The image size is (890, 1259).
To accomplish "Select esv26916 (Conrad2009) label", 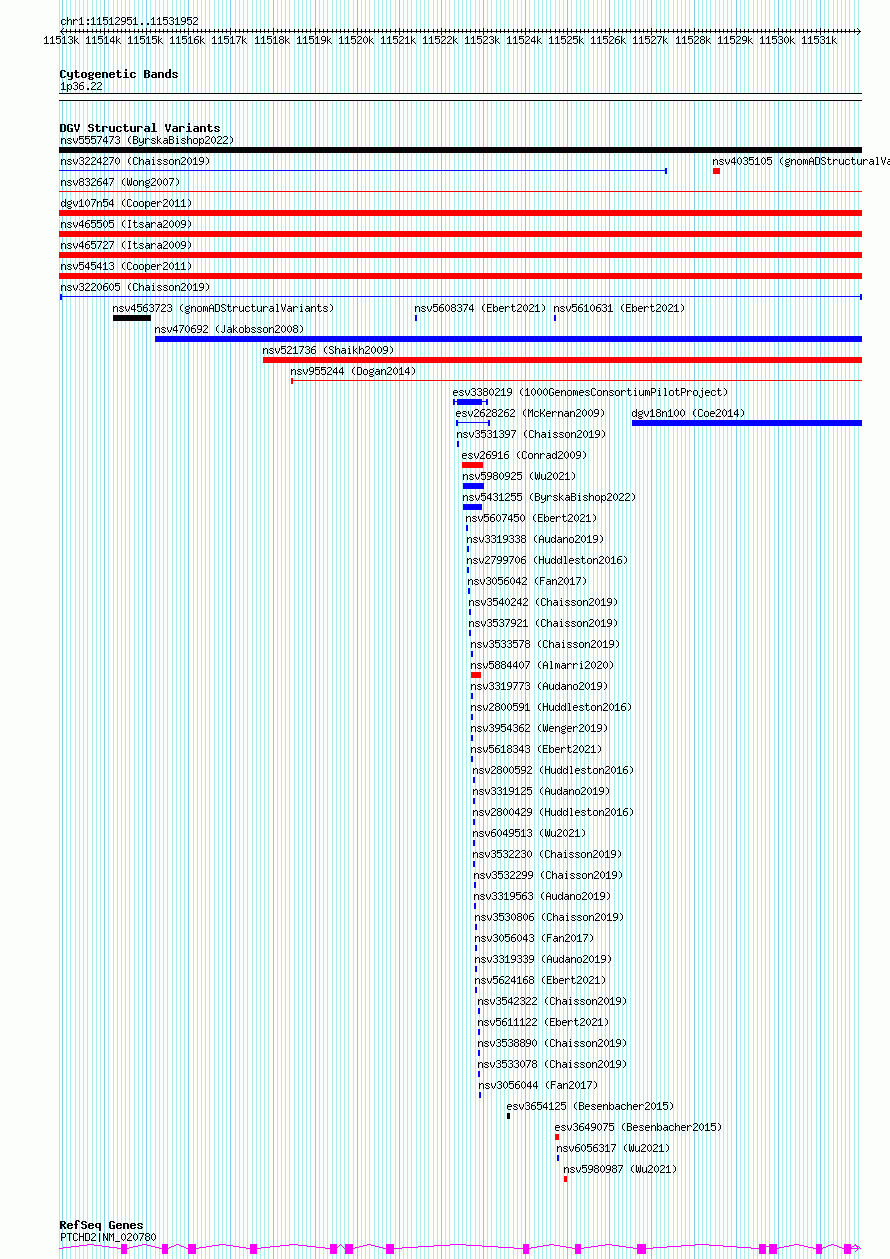I will click(524, 455).
